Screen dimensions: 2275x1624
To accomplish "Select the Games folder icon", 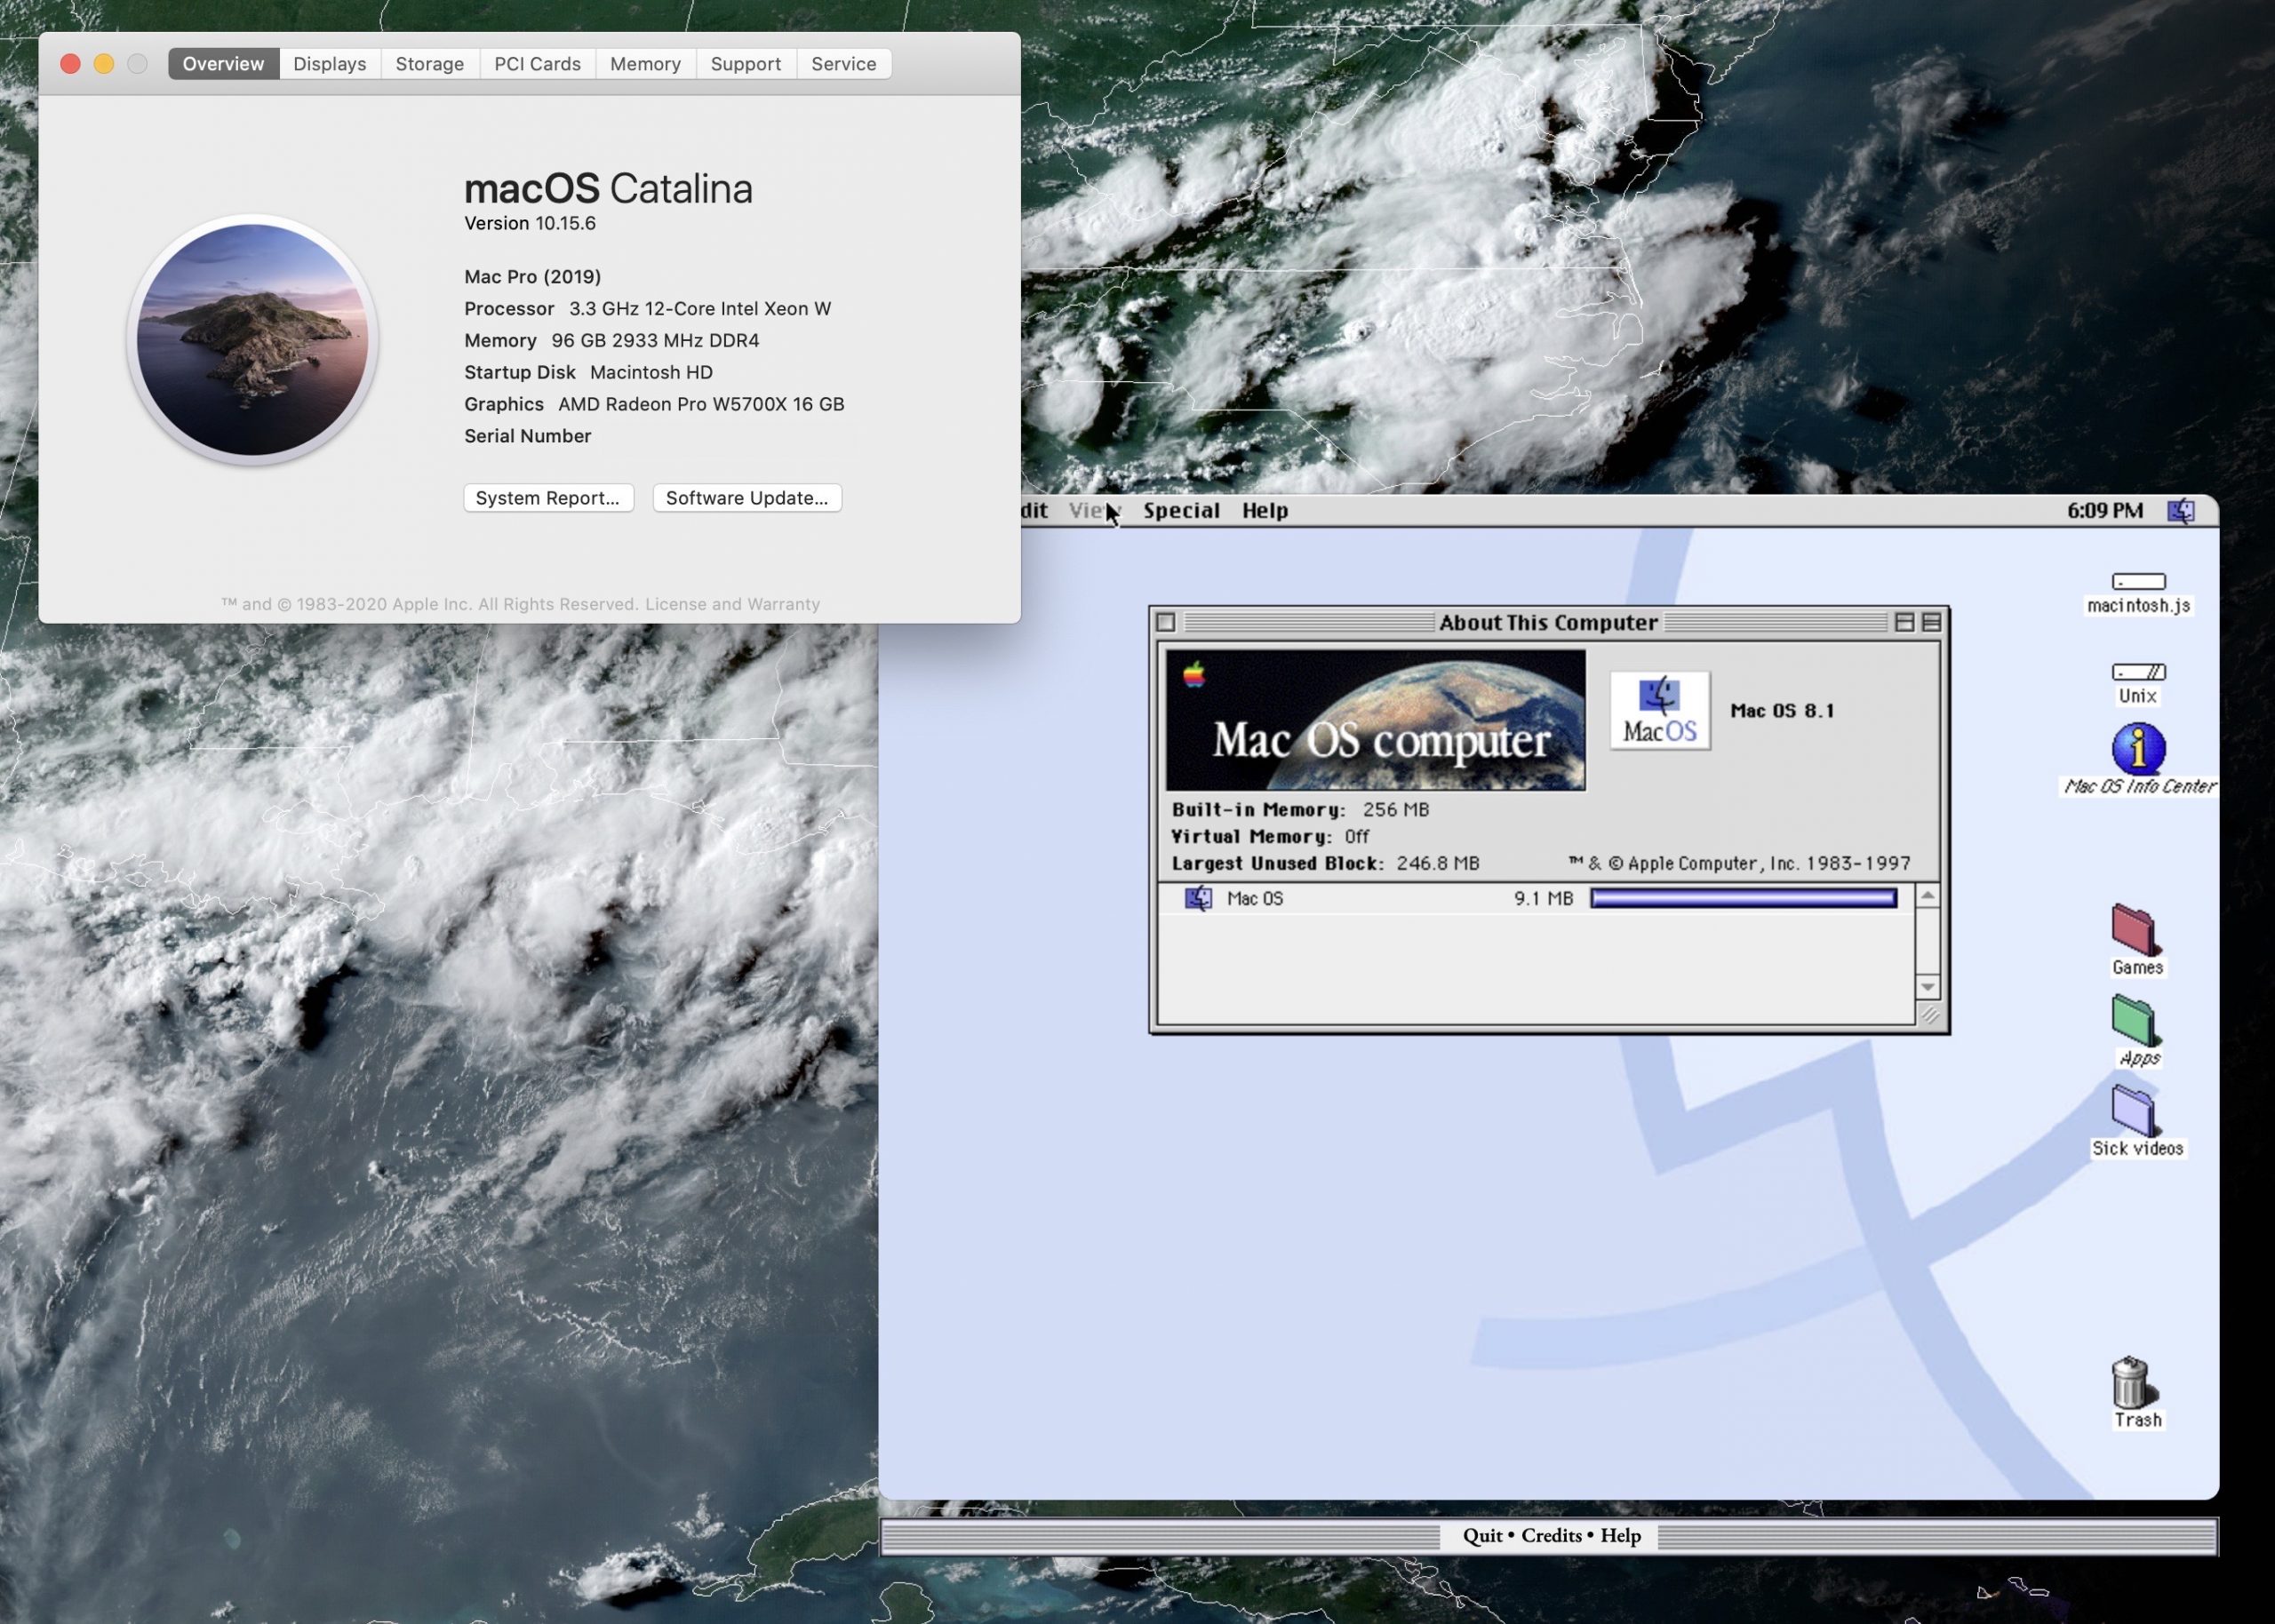I will (2135, 930).
